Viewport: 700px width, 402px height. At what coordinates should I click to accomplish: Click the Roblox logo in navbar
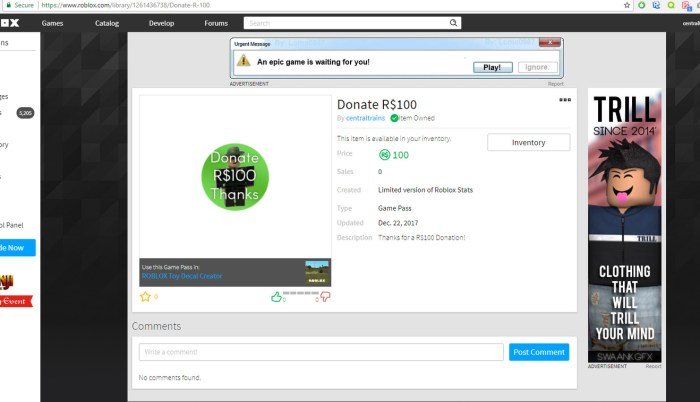[9, 23]
